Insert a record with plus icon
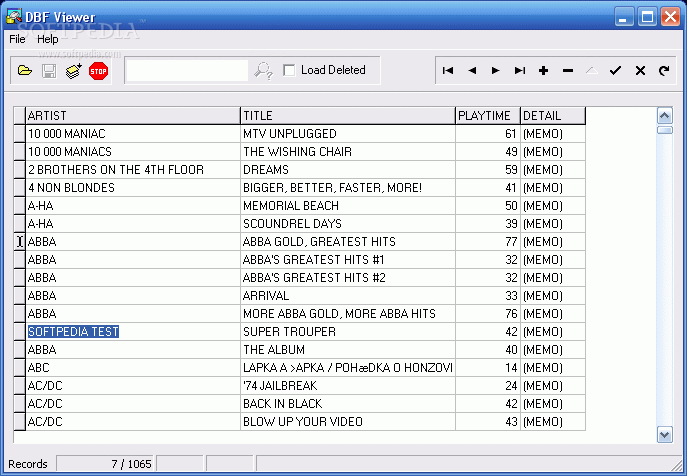This screenshot has height=476, width=687. tap(543, 70)
